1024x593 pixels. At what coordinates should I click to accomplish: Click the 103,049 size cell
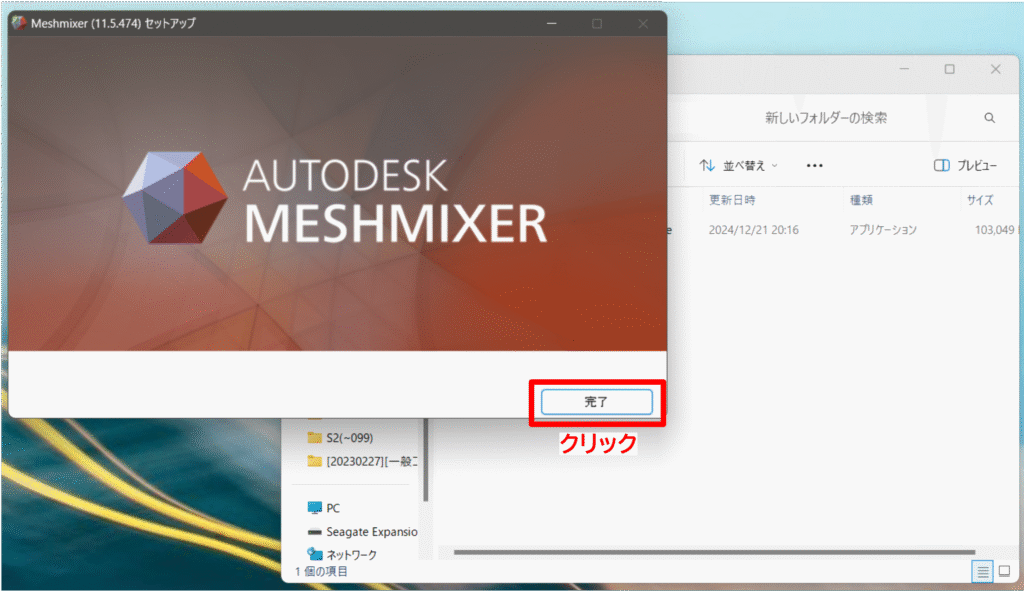point(994,230)
